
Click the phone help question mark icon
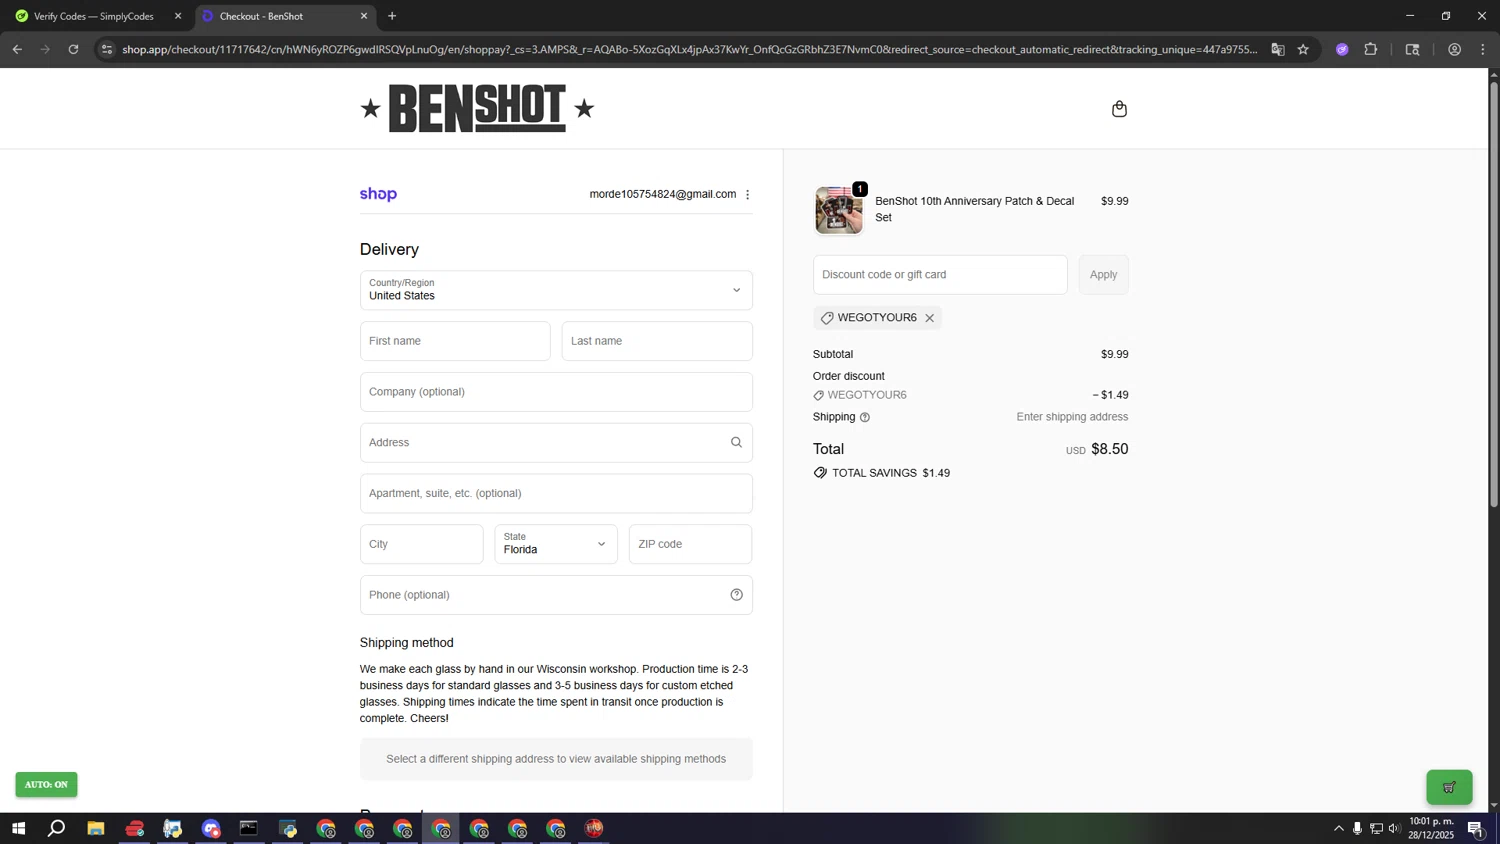click(736, 595)
